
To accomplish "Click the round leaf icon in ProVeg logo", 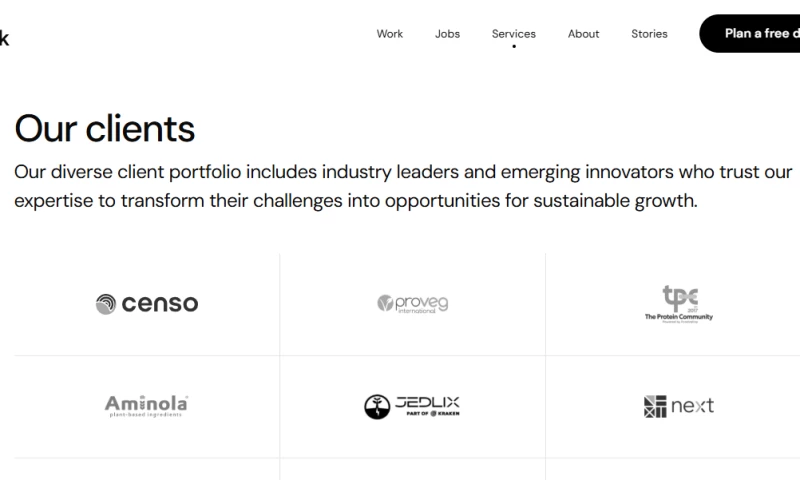I will tap(385, 303).
